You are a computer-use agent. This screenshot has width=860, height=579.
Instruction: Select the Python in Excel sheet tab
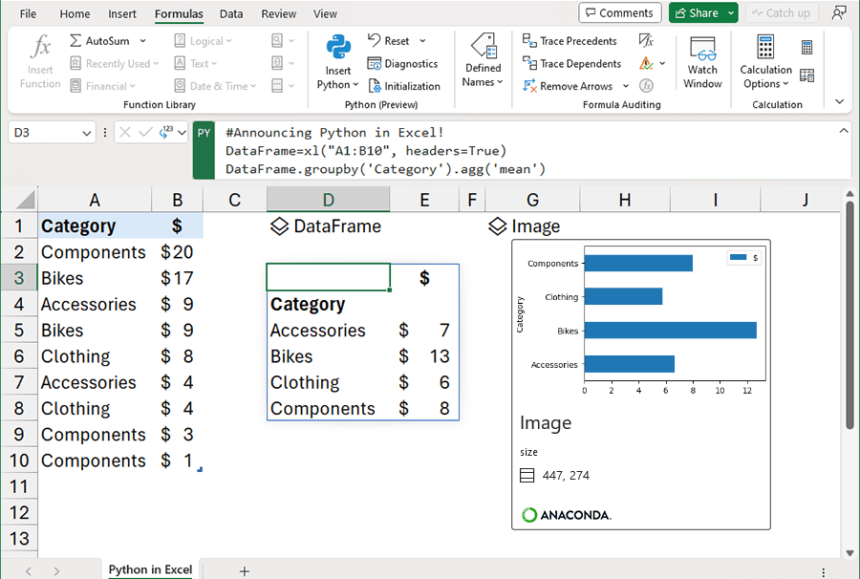(150, 569)
